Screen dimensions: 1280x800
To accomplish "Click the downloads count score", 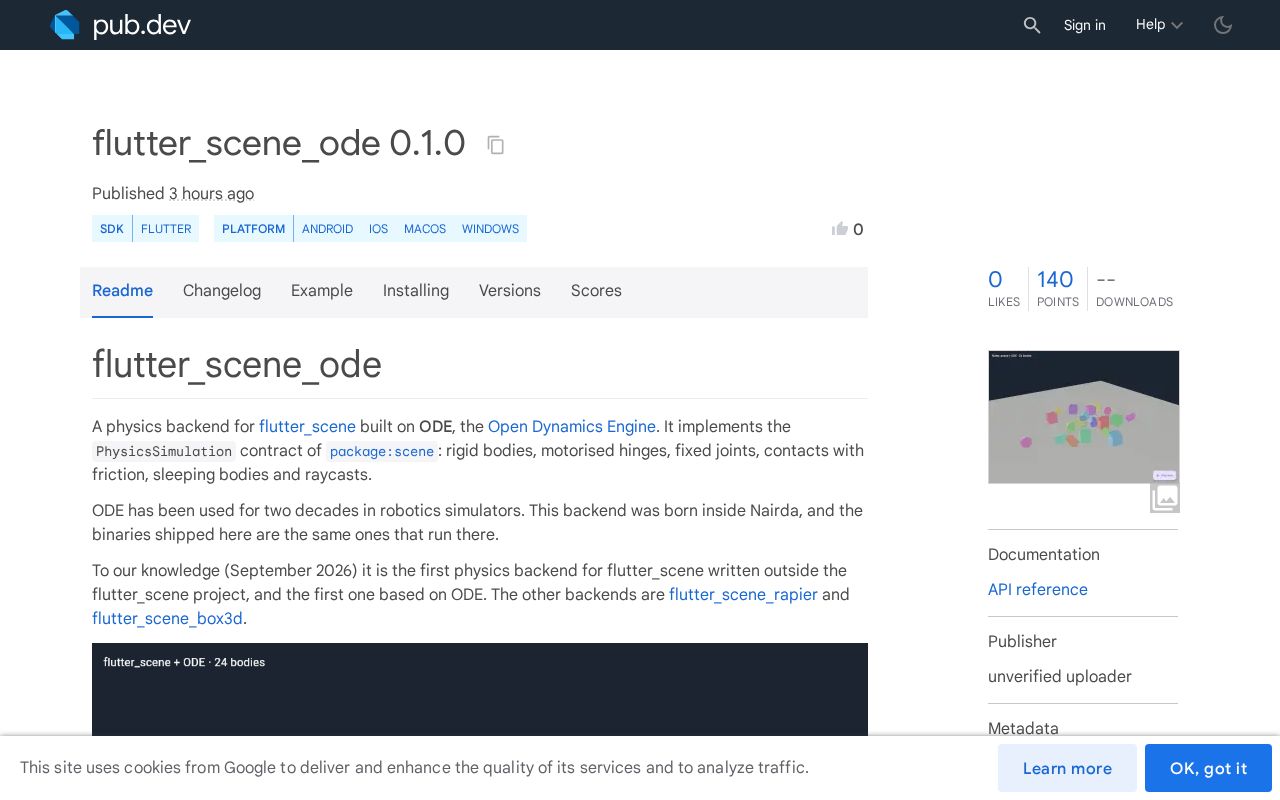I will pyautogui.click(x=1134, y=289).
